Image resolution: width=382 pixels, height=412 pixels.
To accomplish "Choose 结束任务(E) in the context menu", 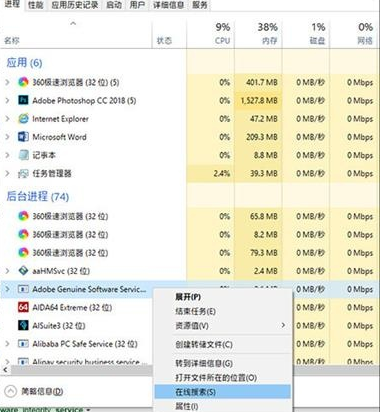I will [196, 311].
